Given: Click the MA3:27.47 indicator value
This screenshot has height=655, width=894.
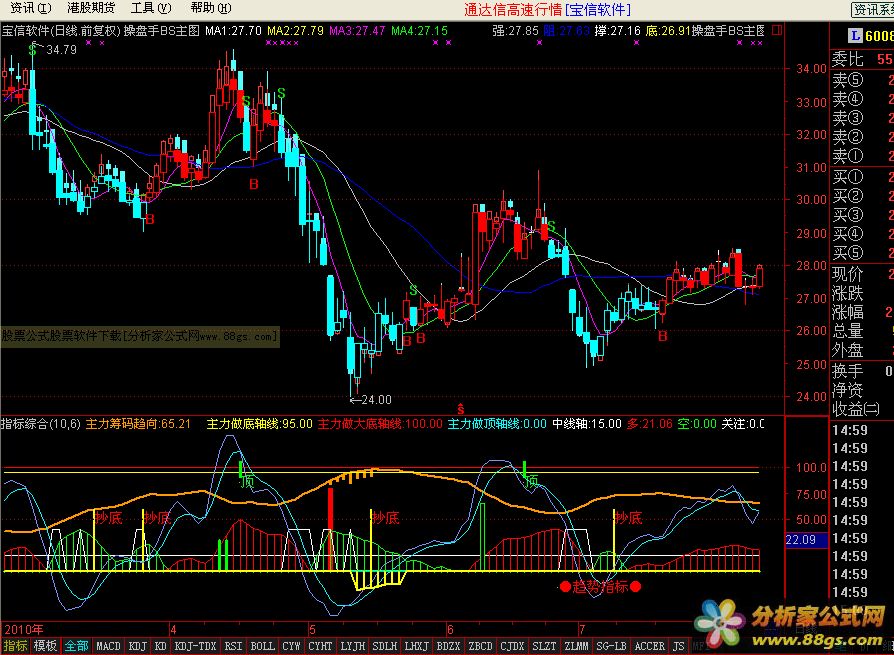Looking at the screenshot, I should pos(357,31).
